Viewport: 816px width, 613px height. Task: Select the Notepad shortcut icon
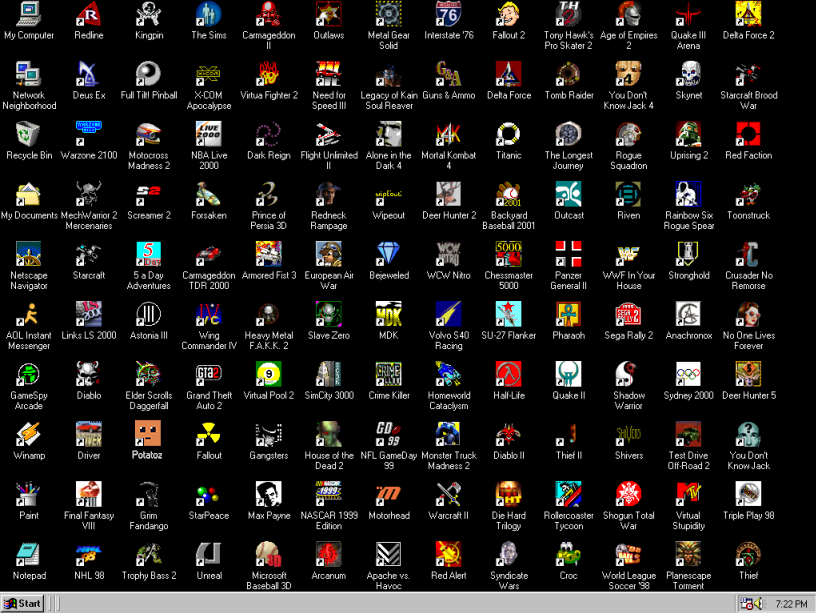click(x=29, y=555)
